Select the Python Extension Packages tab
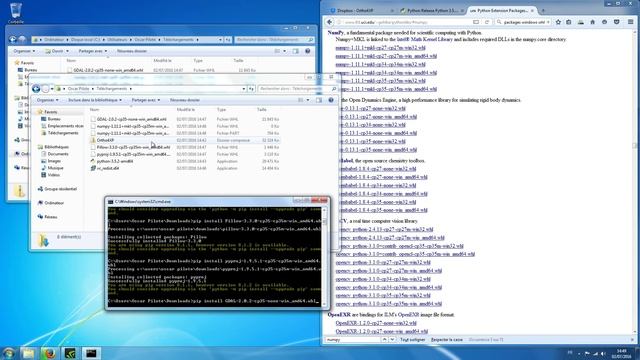Image resolution: width=640 pixels, height=360 pixels. pyautogui.click(x=502, y=10)
